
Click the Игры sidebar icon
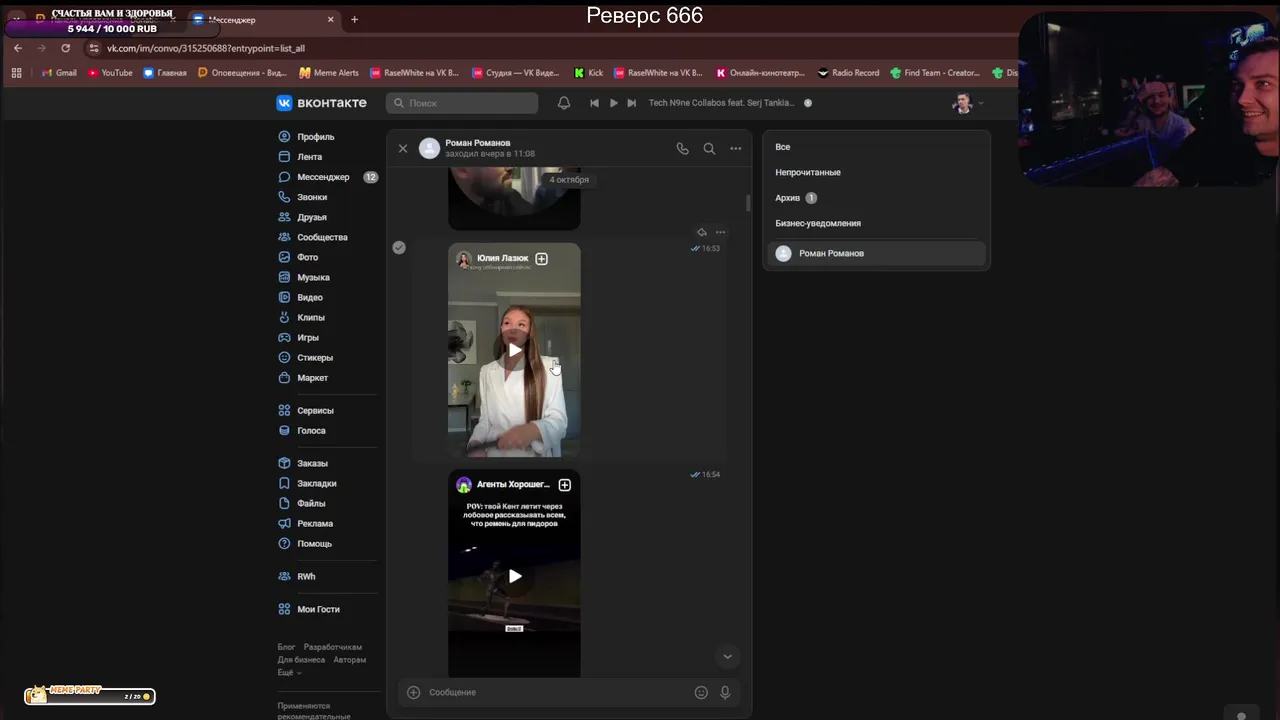click(285, 338)
